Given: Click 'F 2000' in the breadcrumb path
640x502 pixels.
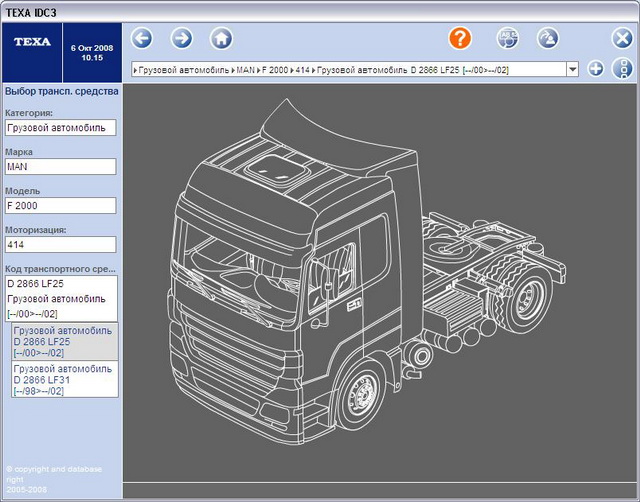Looking at the screenshot, I should (275, 70).
